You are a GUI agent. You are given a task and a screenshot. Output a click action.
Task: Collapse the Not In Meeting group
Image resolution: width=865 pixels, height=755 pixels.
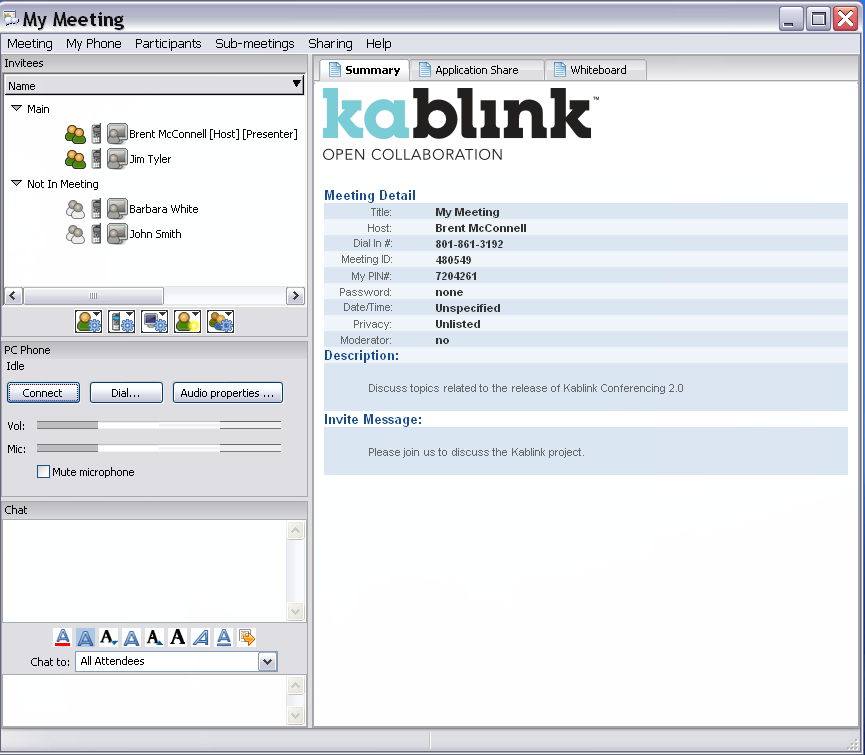point(15,184)
